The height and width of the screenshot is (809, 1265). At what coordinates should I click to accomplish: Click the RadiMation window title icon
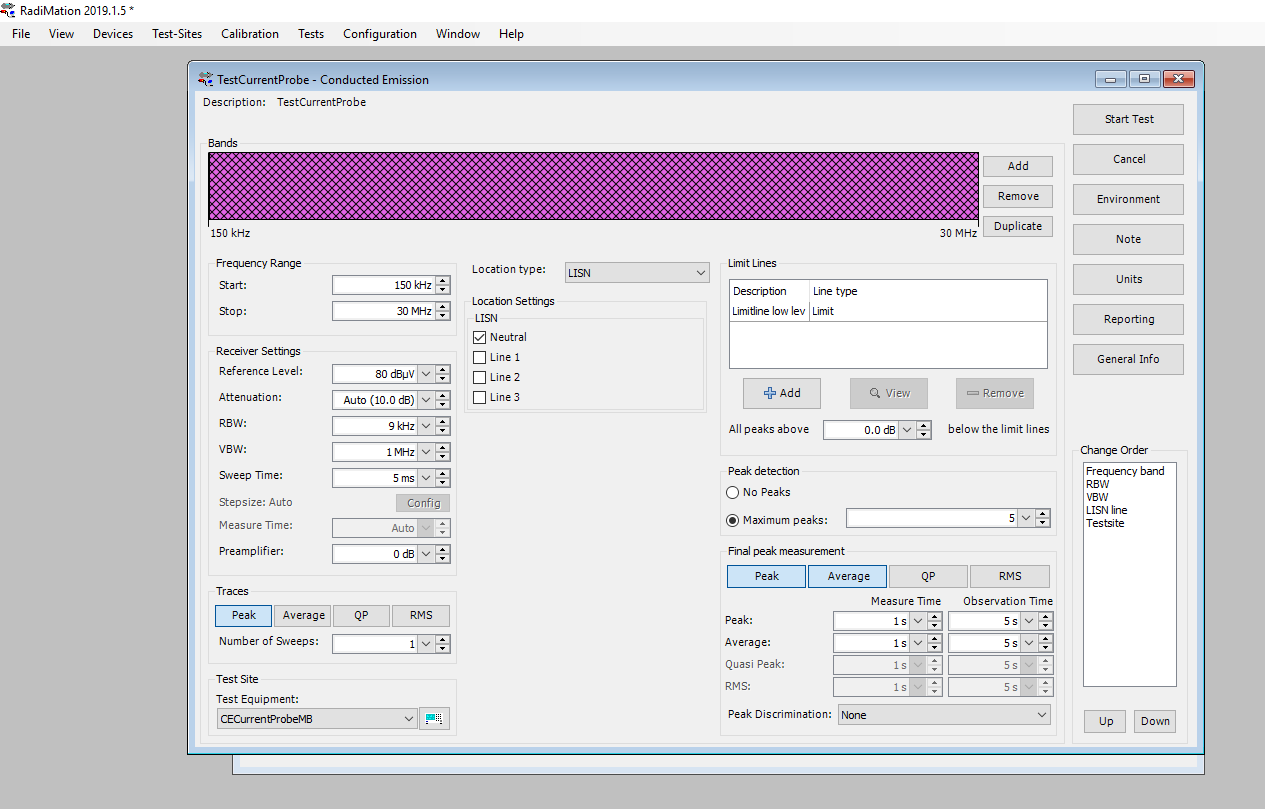click(9, 10)
